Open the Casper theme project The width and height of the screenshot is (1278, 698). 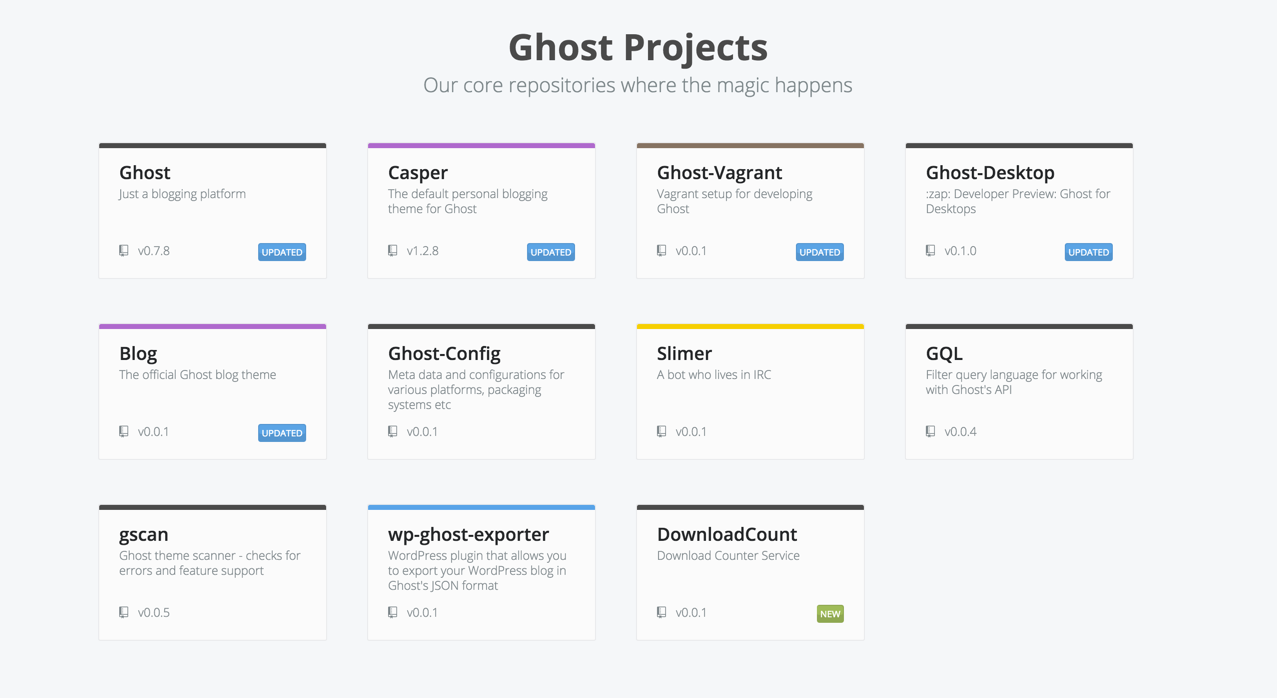tap(418, 173)
